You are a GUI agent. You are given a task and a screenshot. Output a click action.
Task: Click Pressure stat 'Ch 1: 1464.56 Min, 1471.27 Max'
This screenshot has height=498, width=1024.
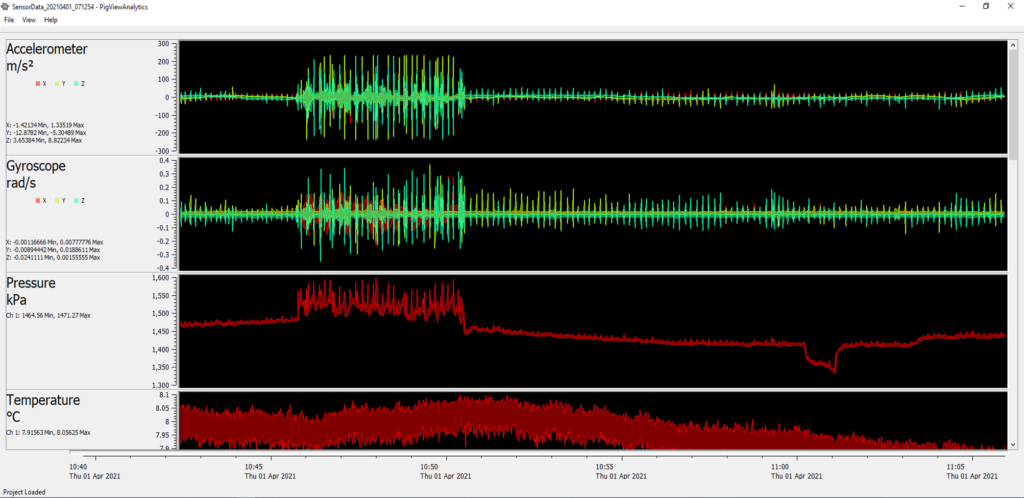(x=48, y=315)
